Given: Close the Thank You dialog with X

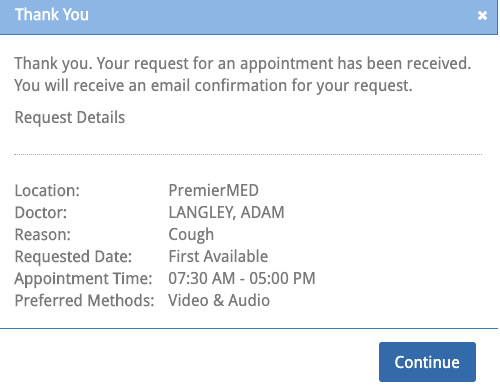Looking at the screenshot, I should (482, 15).
